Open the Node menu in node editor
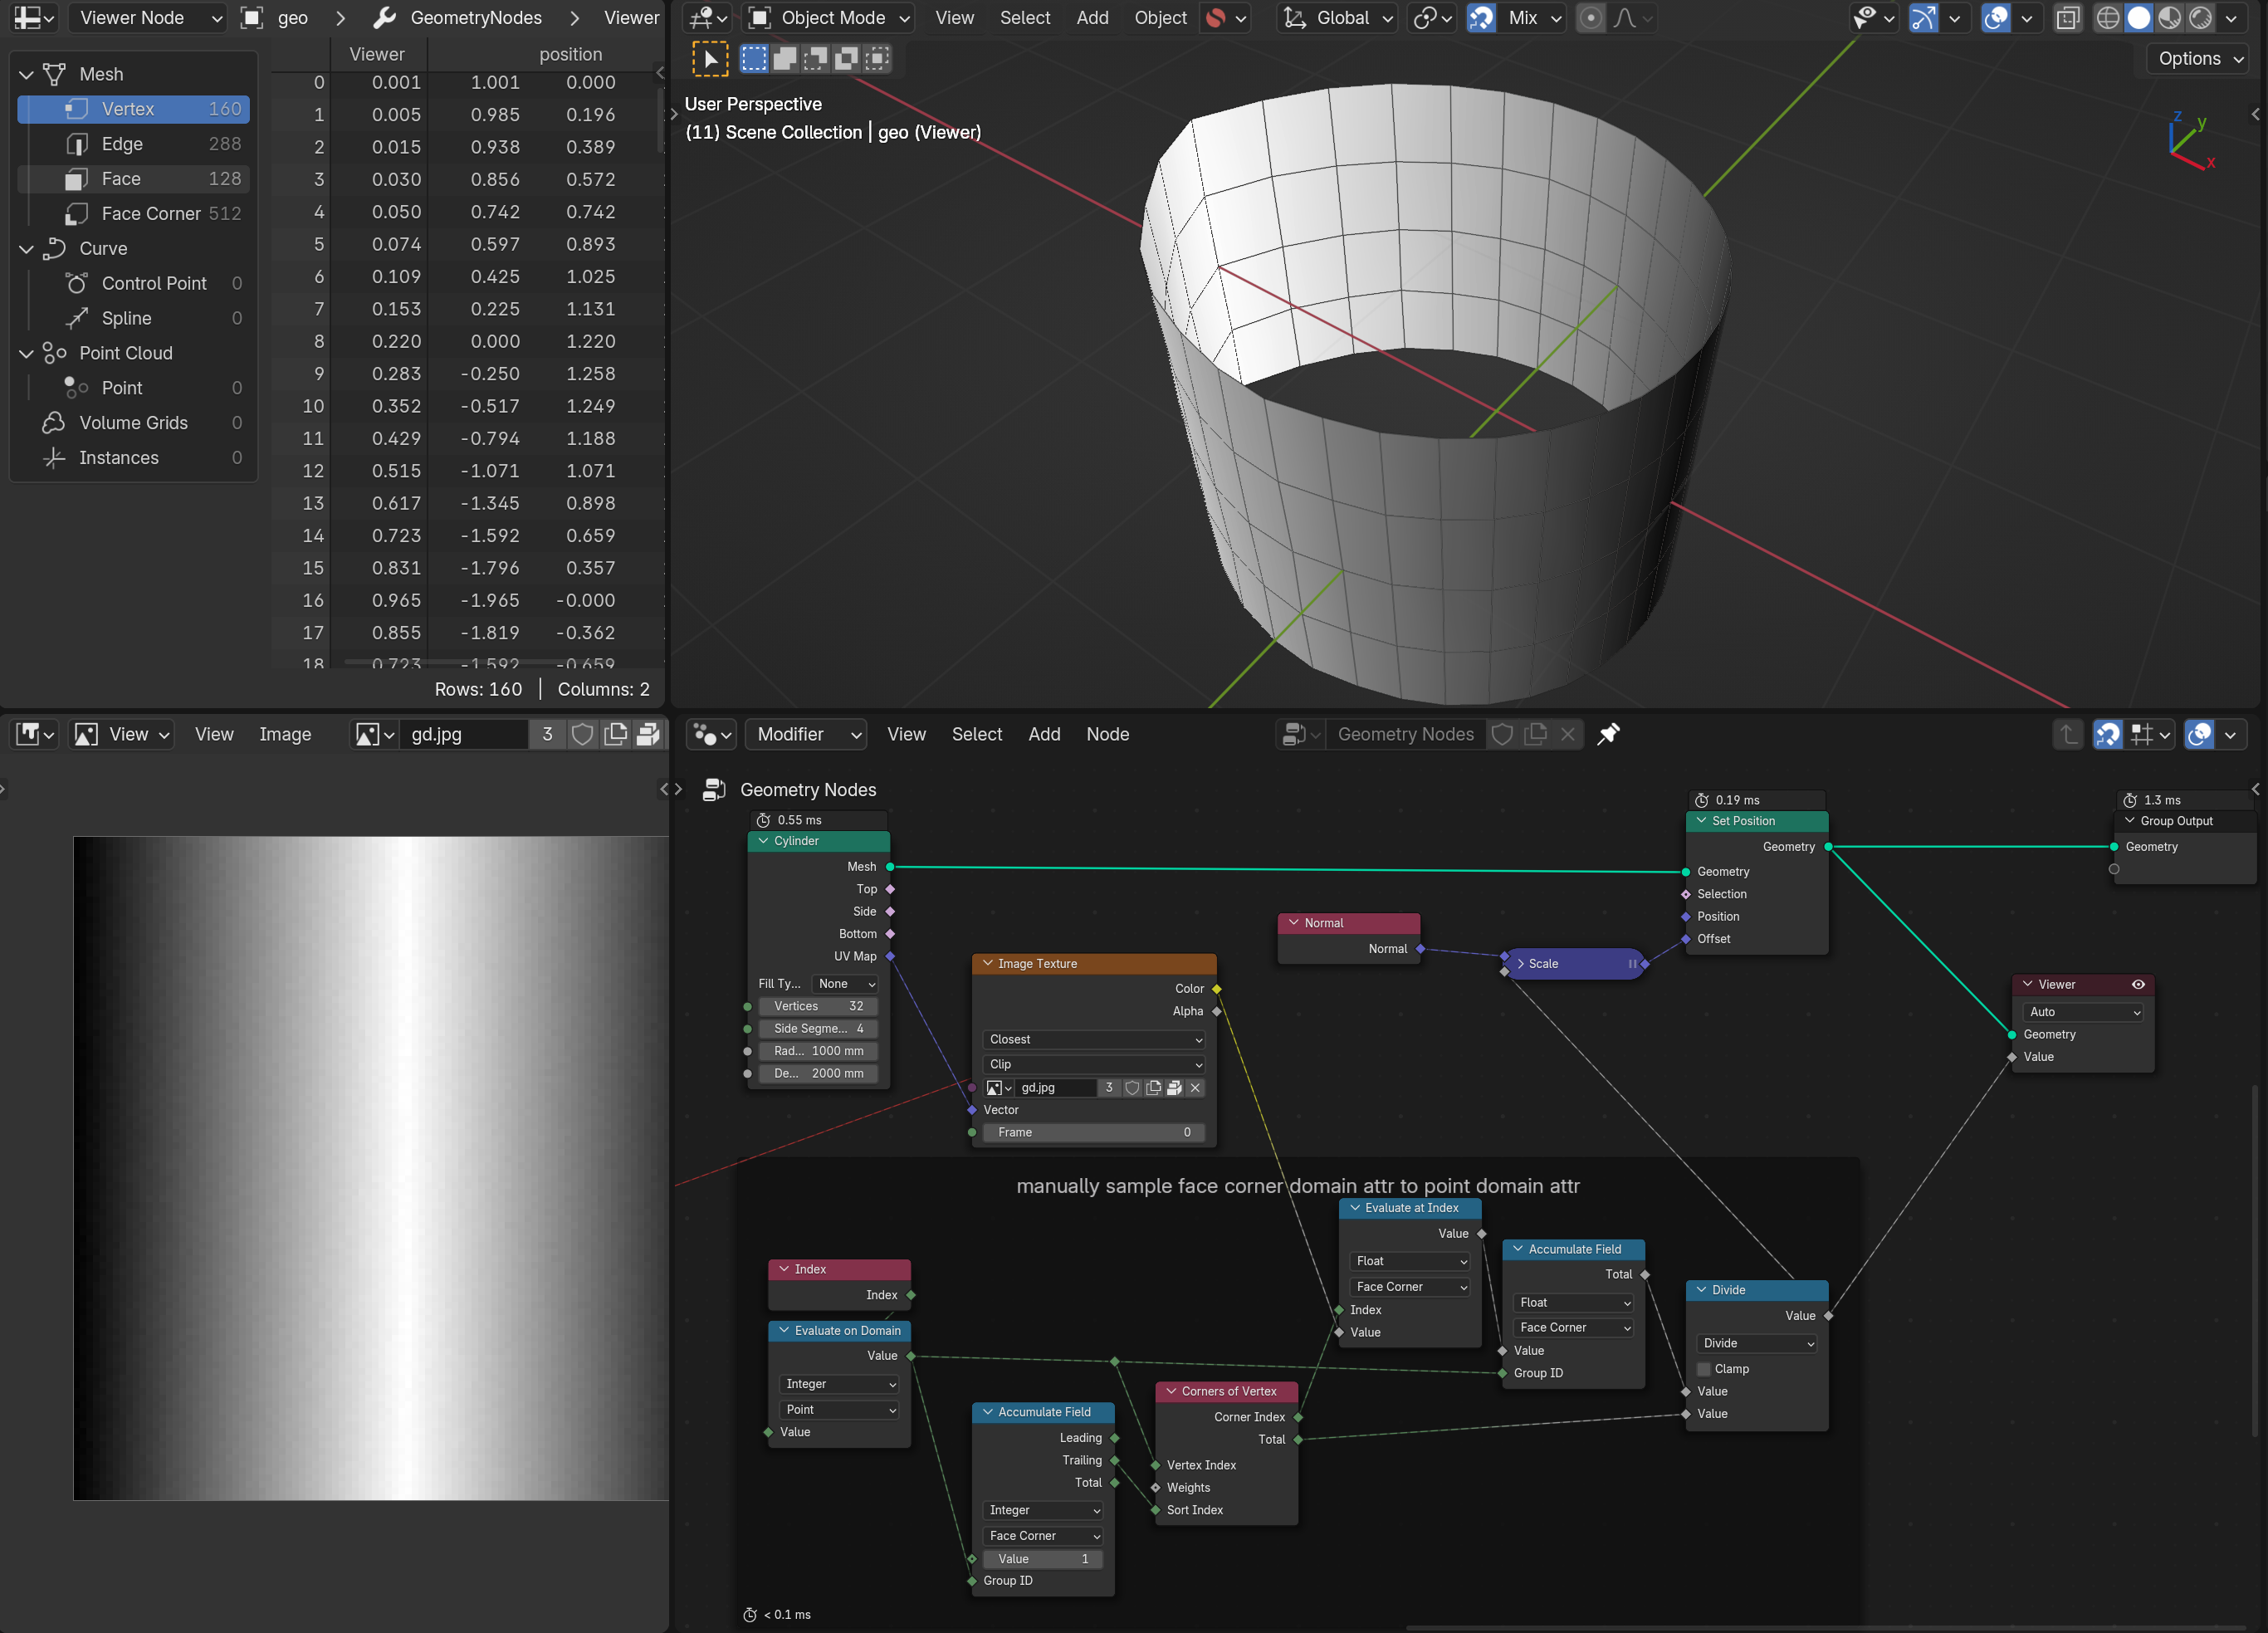Screen dimensions: 2268x1633 point(1107,734)
